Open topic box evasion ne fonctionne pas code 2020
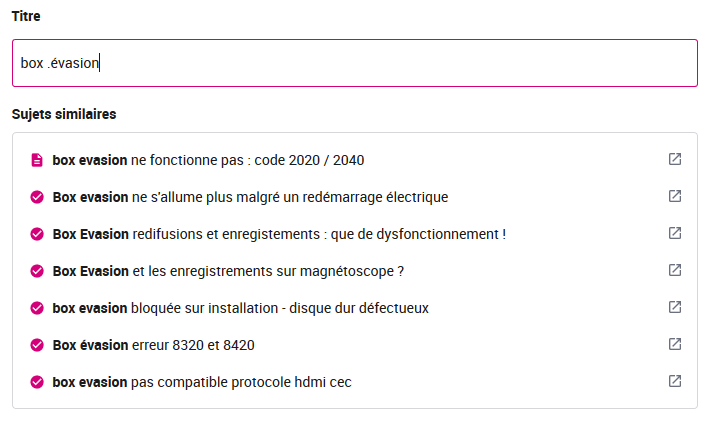The height and width of the screenshot is (428, 717). [x=208, y=160]
